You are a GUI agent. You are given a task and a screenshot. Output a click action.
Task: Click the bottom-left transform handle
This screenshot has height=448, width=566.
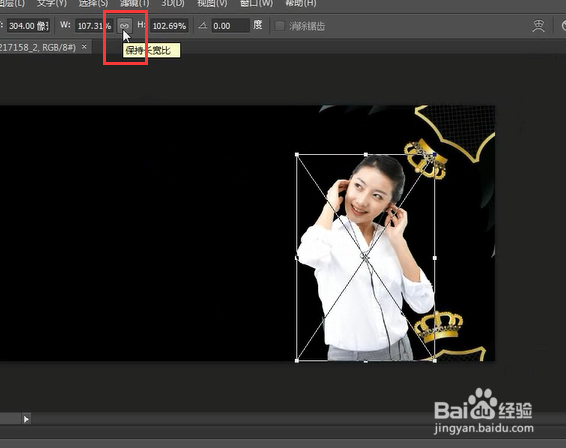point(297,361)
